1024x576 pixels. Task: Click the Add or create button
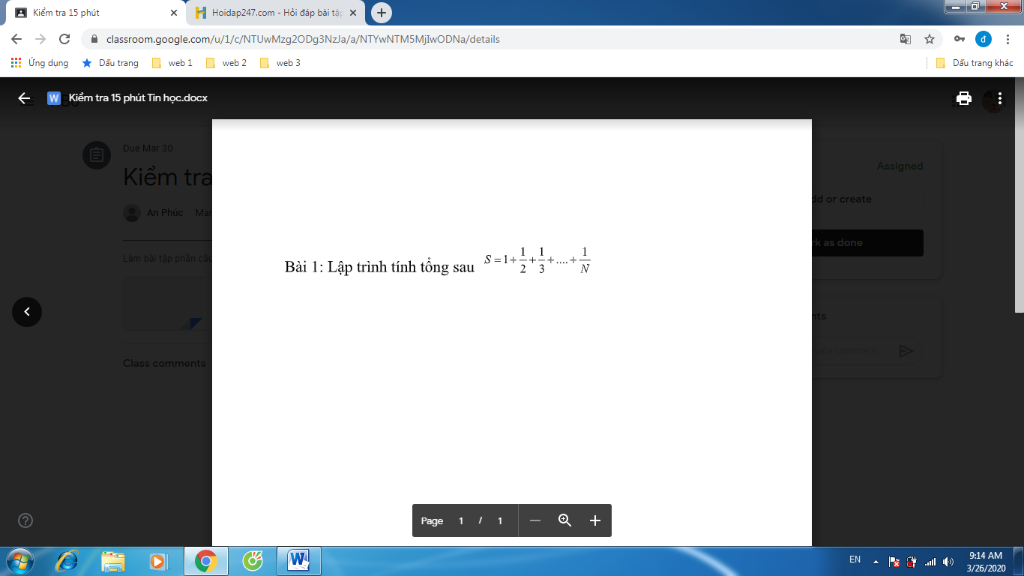coord(867,199)
